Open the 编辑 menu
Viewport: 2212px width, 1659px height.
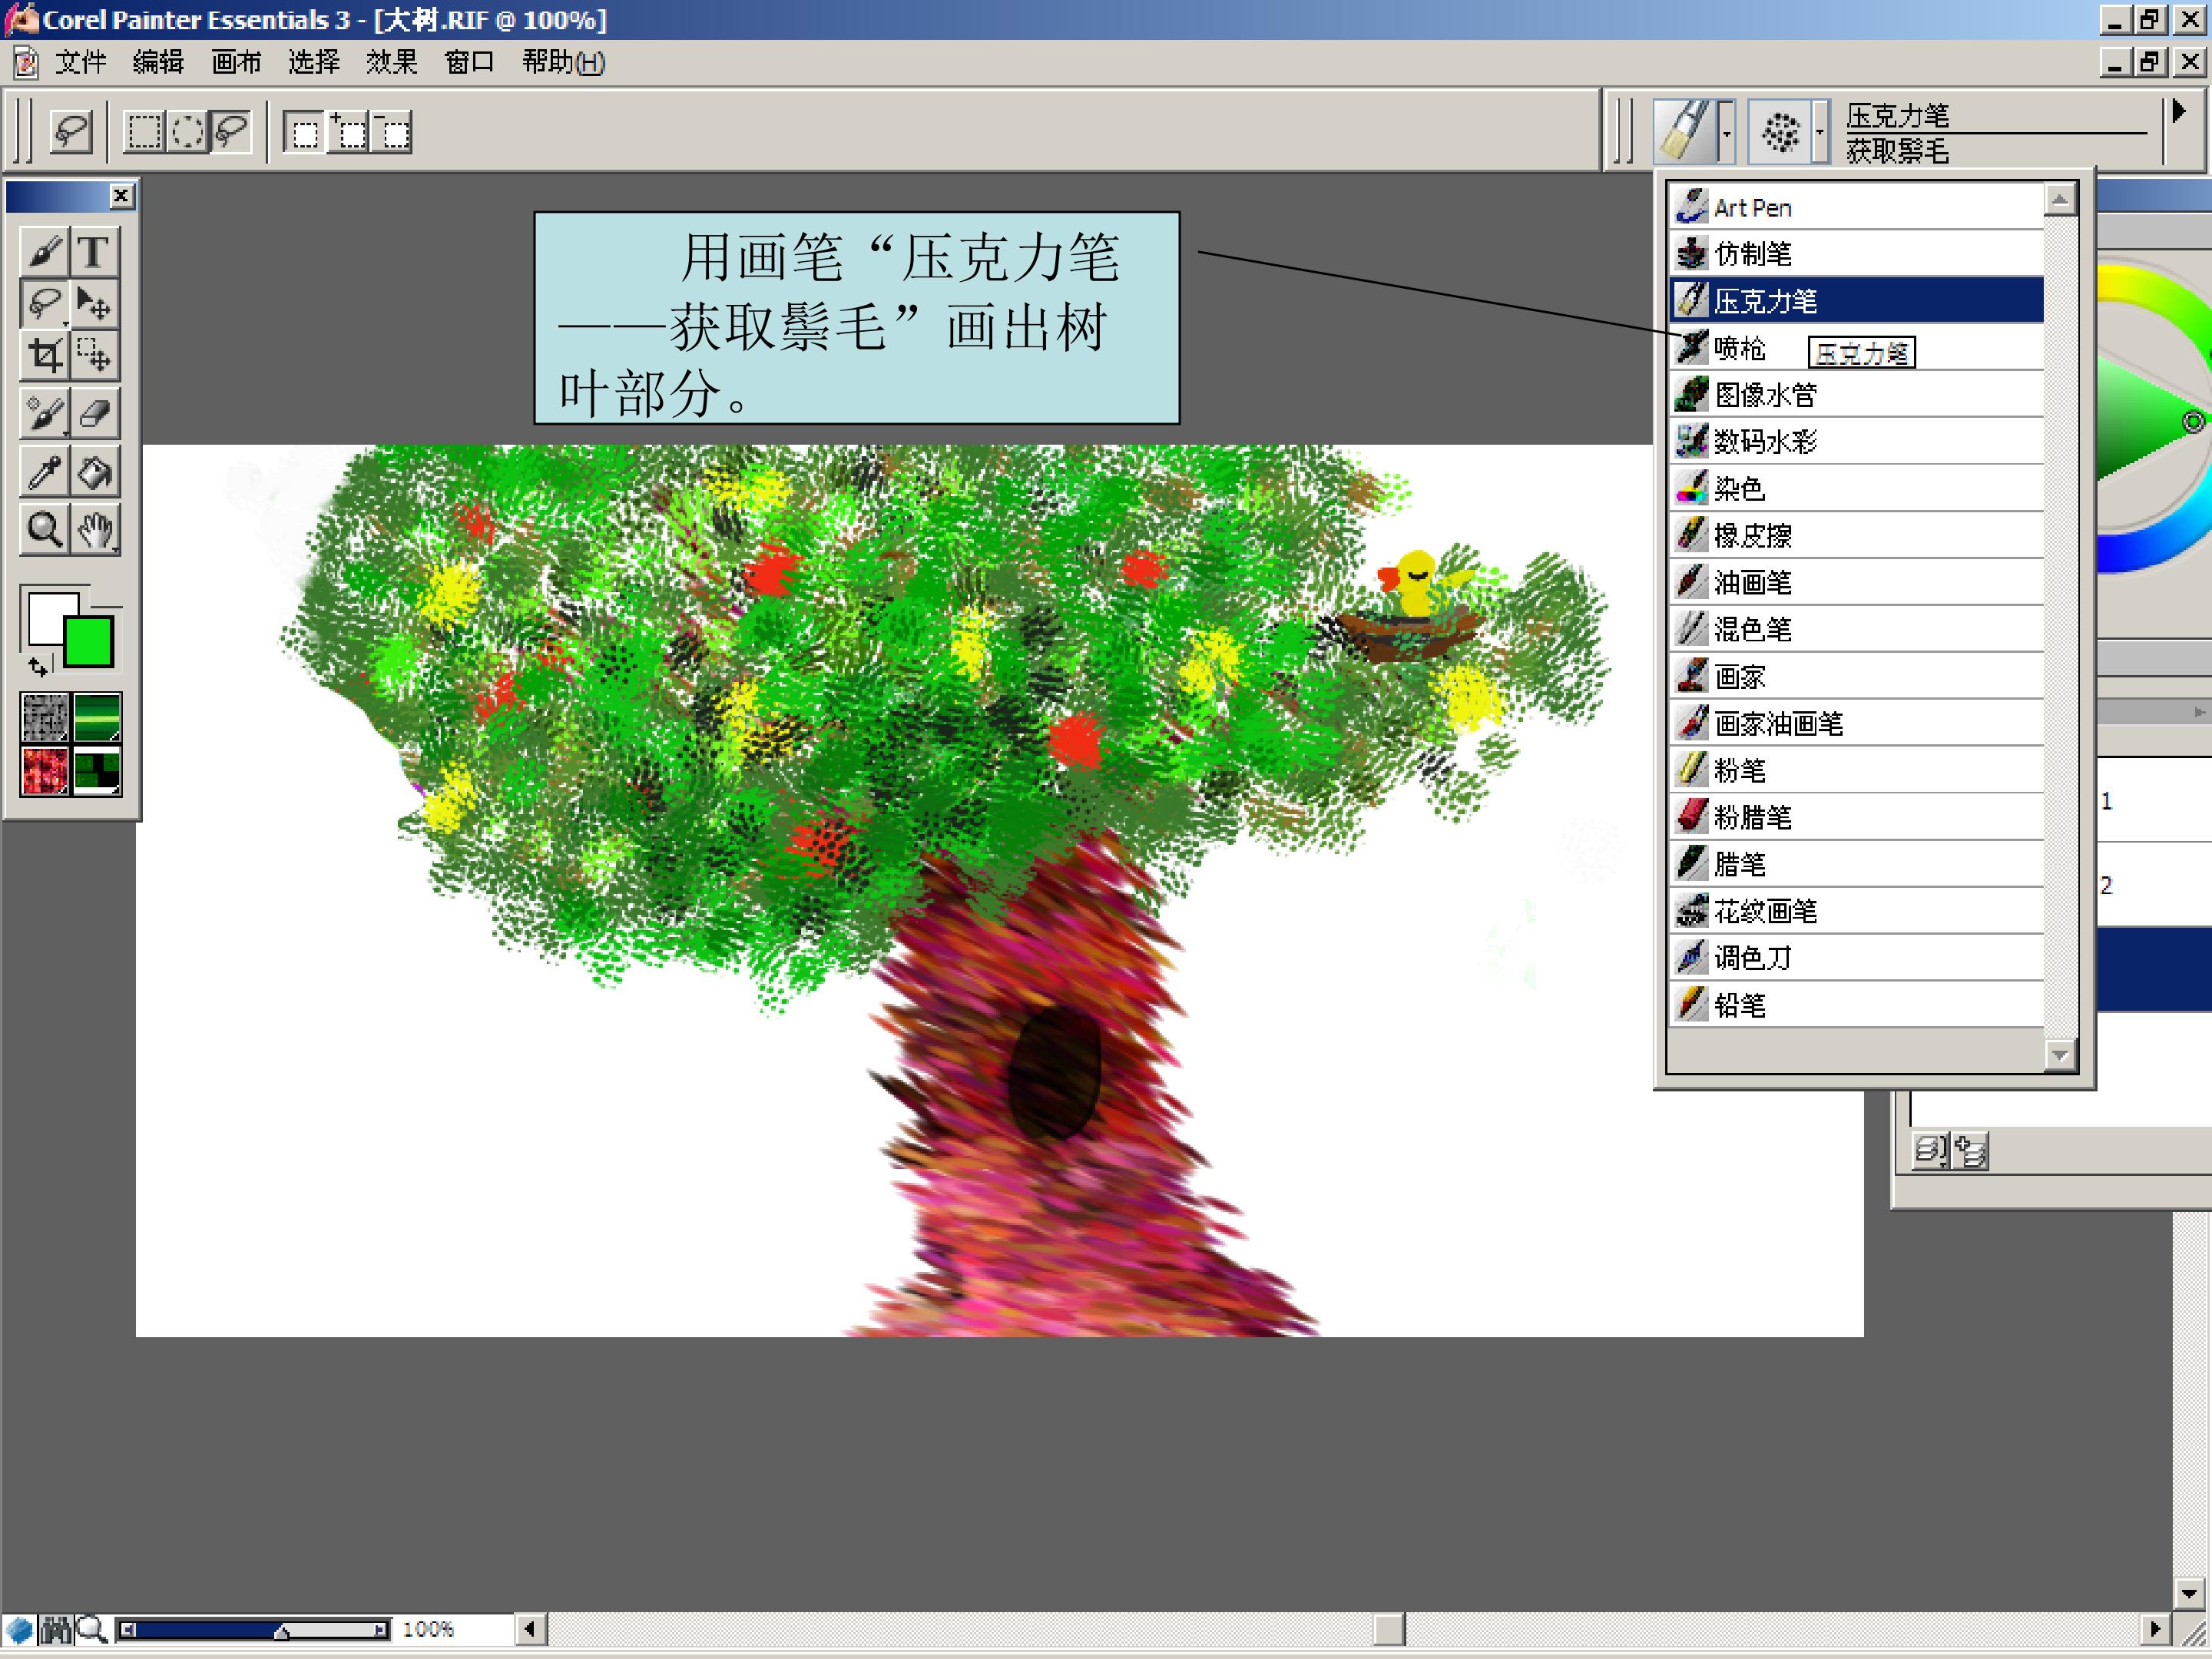coord(158,63)
